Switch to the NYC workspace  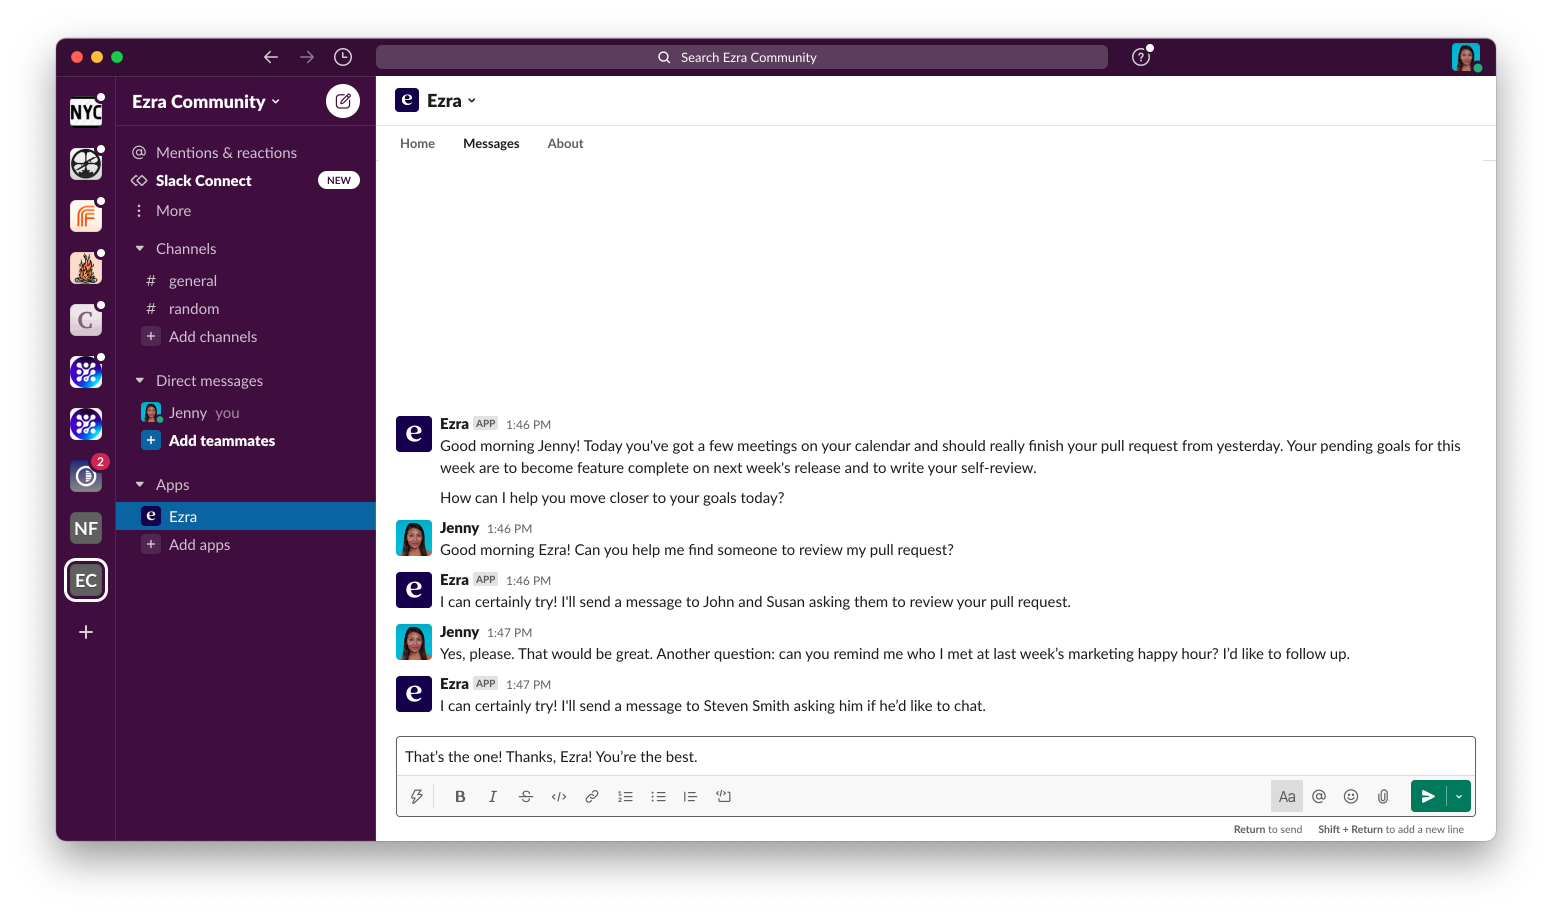coord(86,112)
